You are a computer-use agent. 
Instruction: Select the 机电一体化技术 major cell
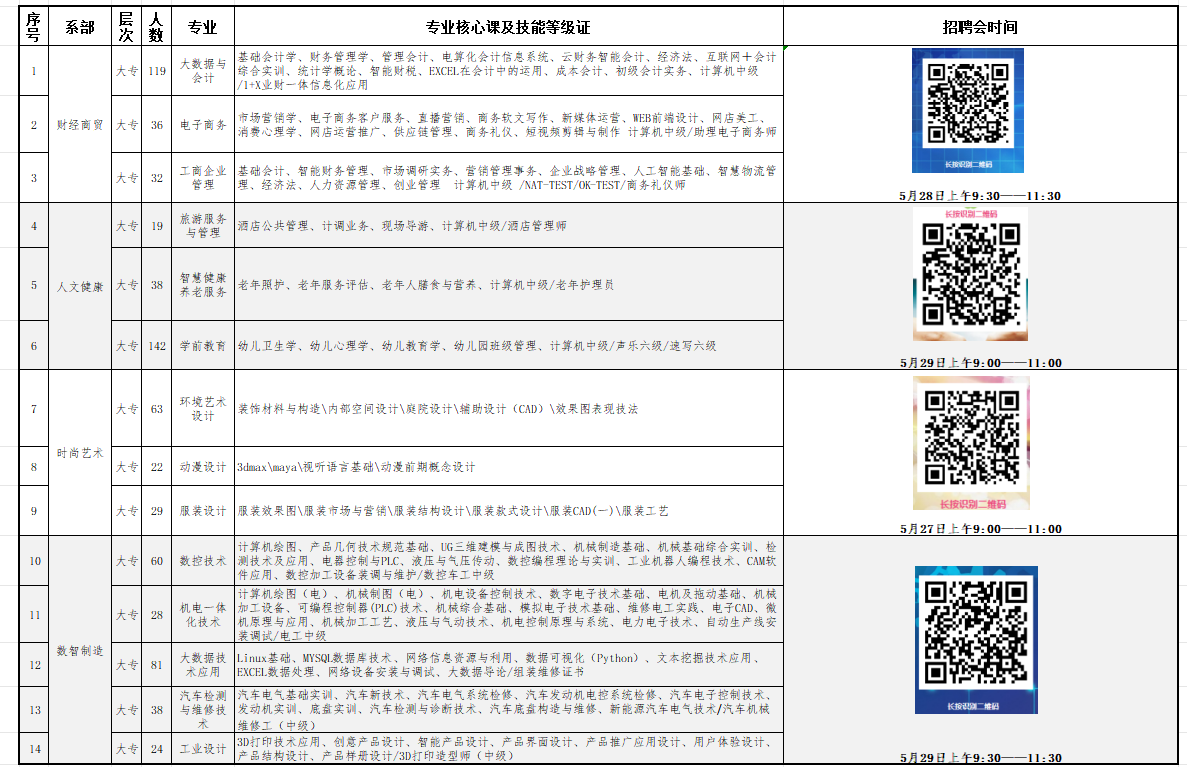tap(203, 615)
